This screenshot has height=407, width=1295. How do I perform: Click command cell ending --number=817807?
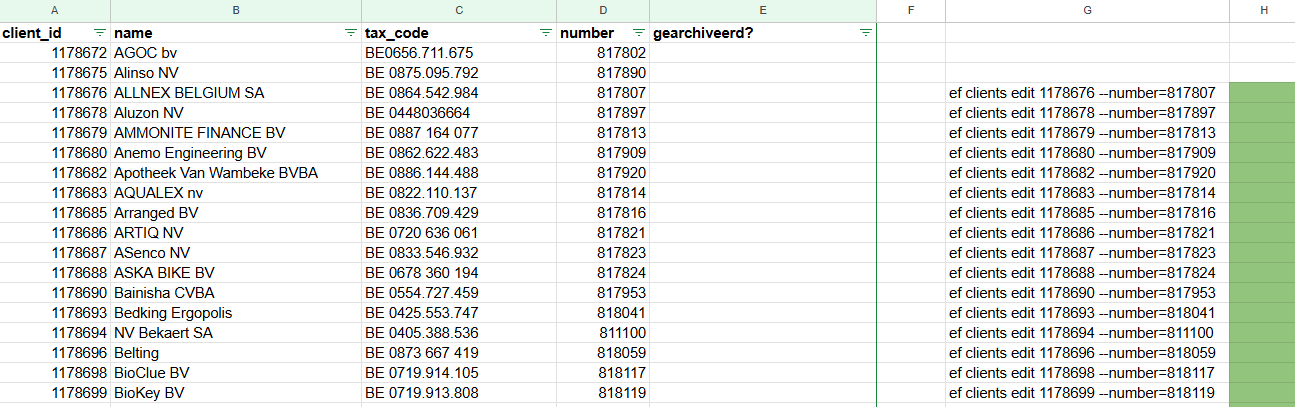[x=1087, y=93]
